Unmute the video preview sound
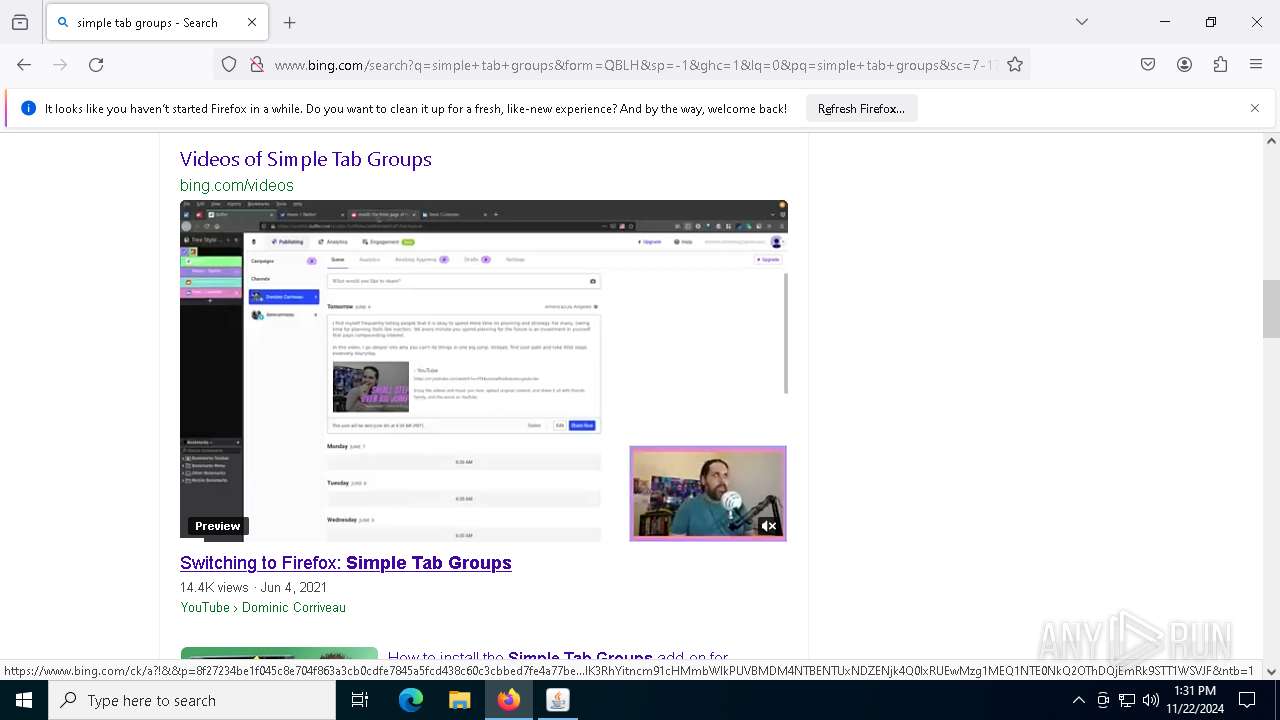The width and height of the screenshot is (1280, 720). click(x=768, y=526)
